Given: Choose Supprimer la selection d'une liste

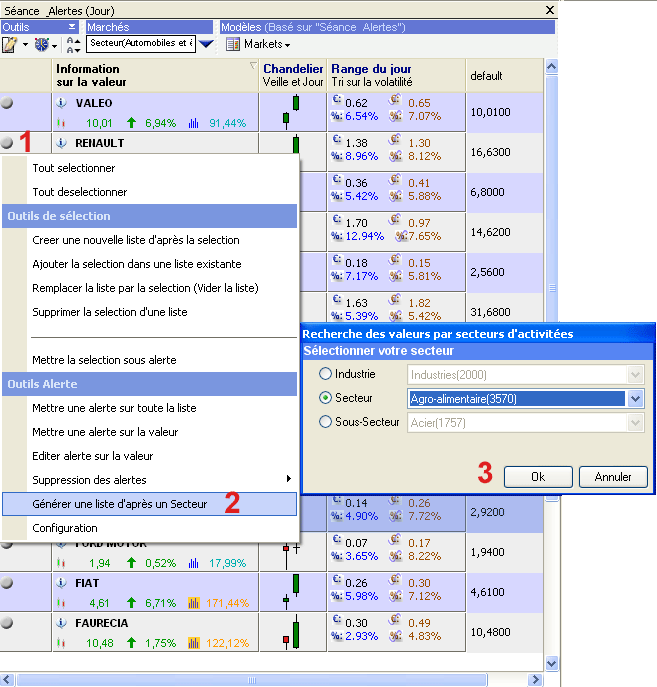Looking at the screenshot, I should (149, 312).
